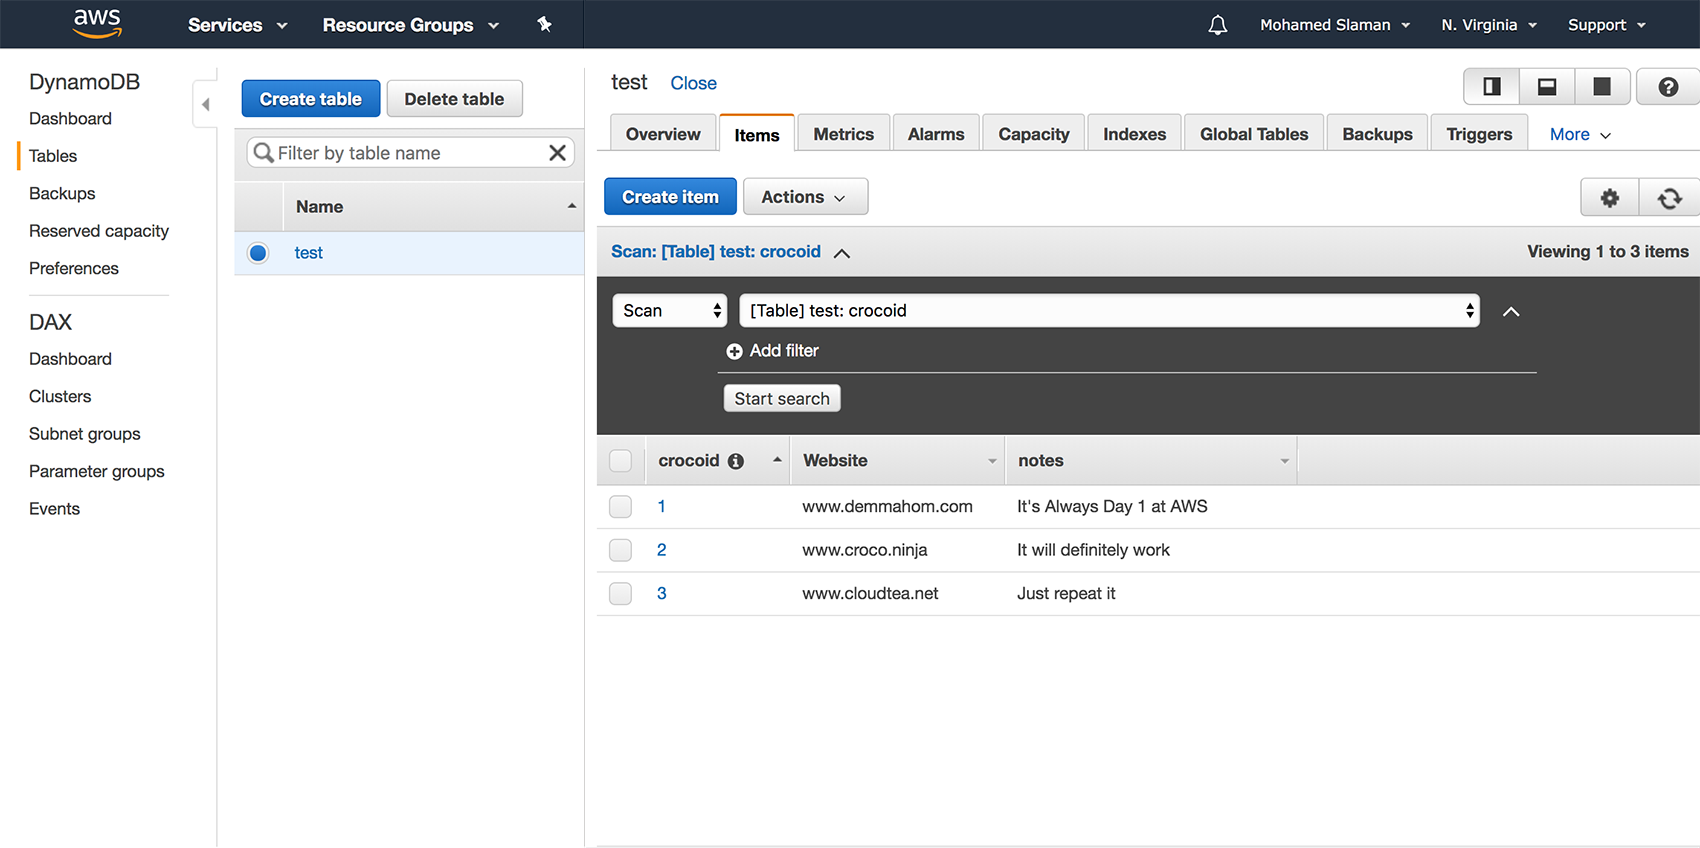Open the [Table] test: crocoid select box
The width and height of the screenshot is (1700, 848).
(x=1109, y=311)
